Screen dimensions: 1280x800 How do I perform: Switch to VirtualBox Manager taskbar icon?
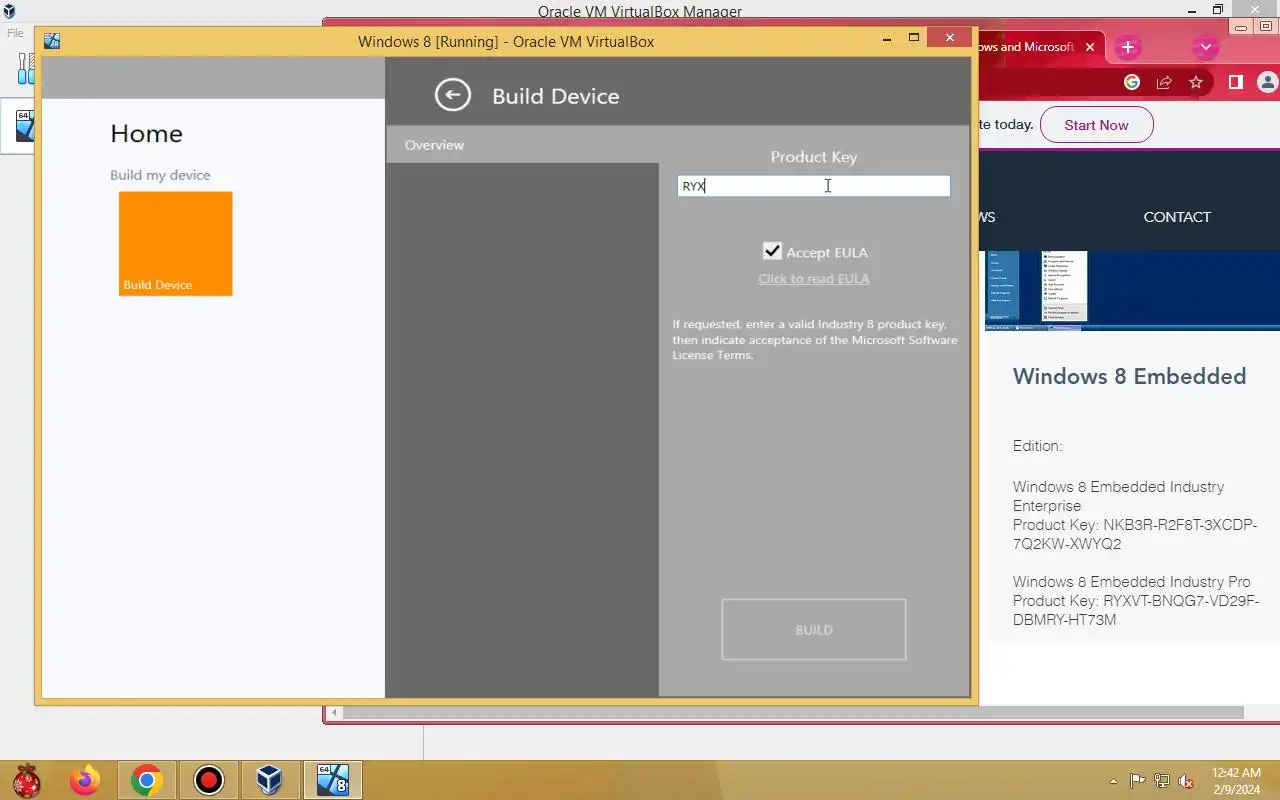click(x=269, y=780)
